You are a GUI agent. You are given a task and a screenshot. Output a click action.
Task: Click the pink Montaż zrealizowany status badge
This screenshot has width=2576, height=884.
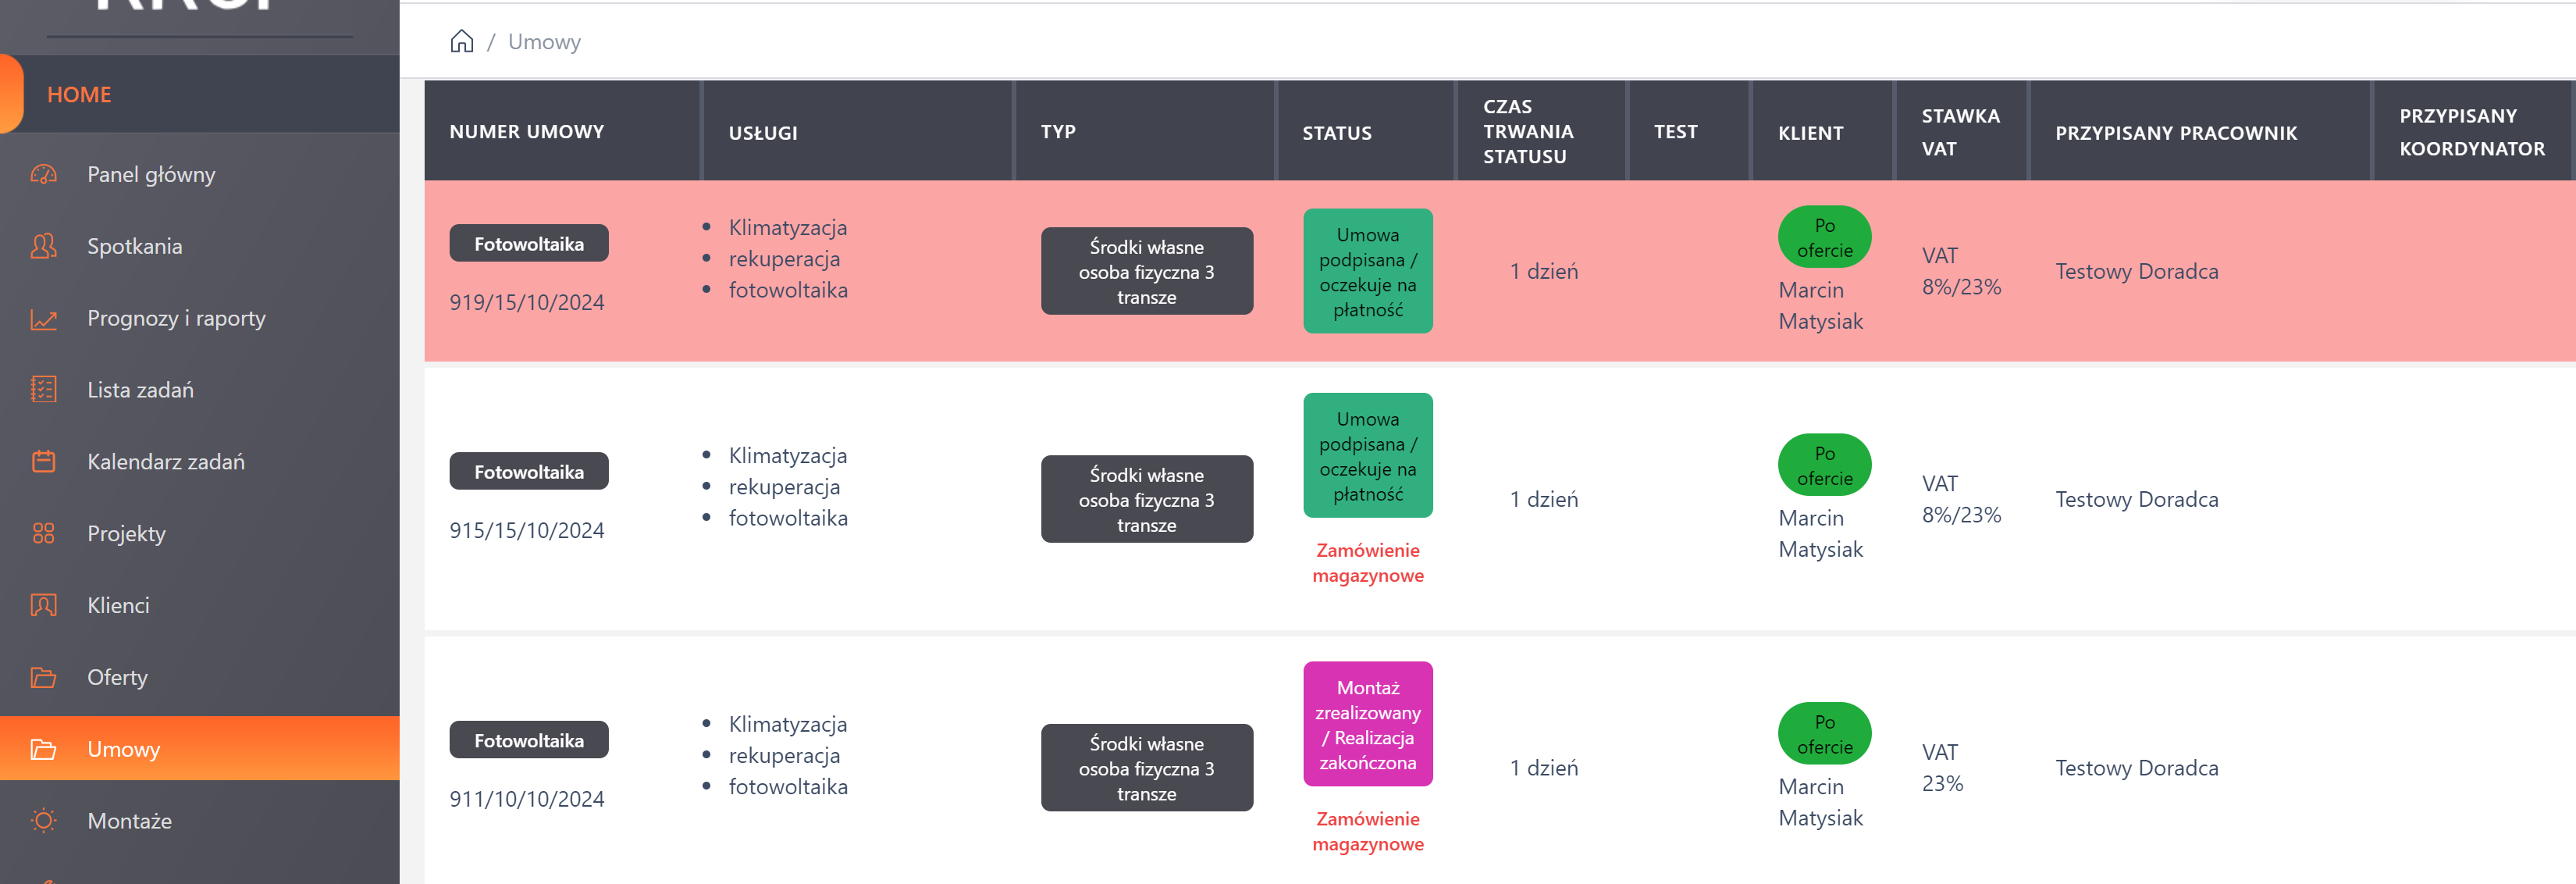[1367, 725]
